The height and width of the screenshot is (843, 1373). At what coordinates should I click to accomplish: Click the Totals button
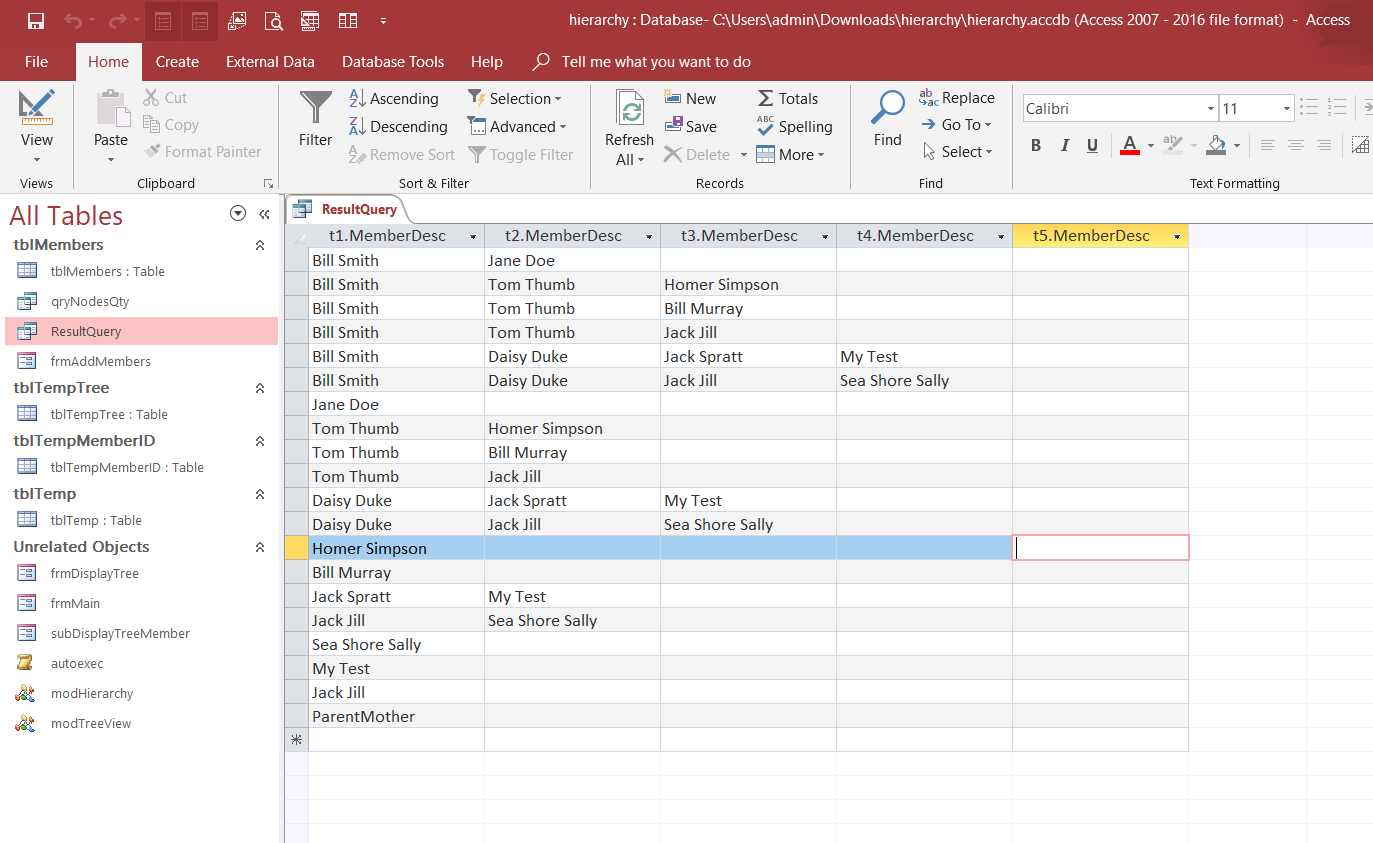787,98
